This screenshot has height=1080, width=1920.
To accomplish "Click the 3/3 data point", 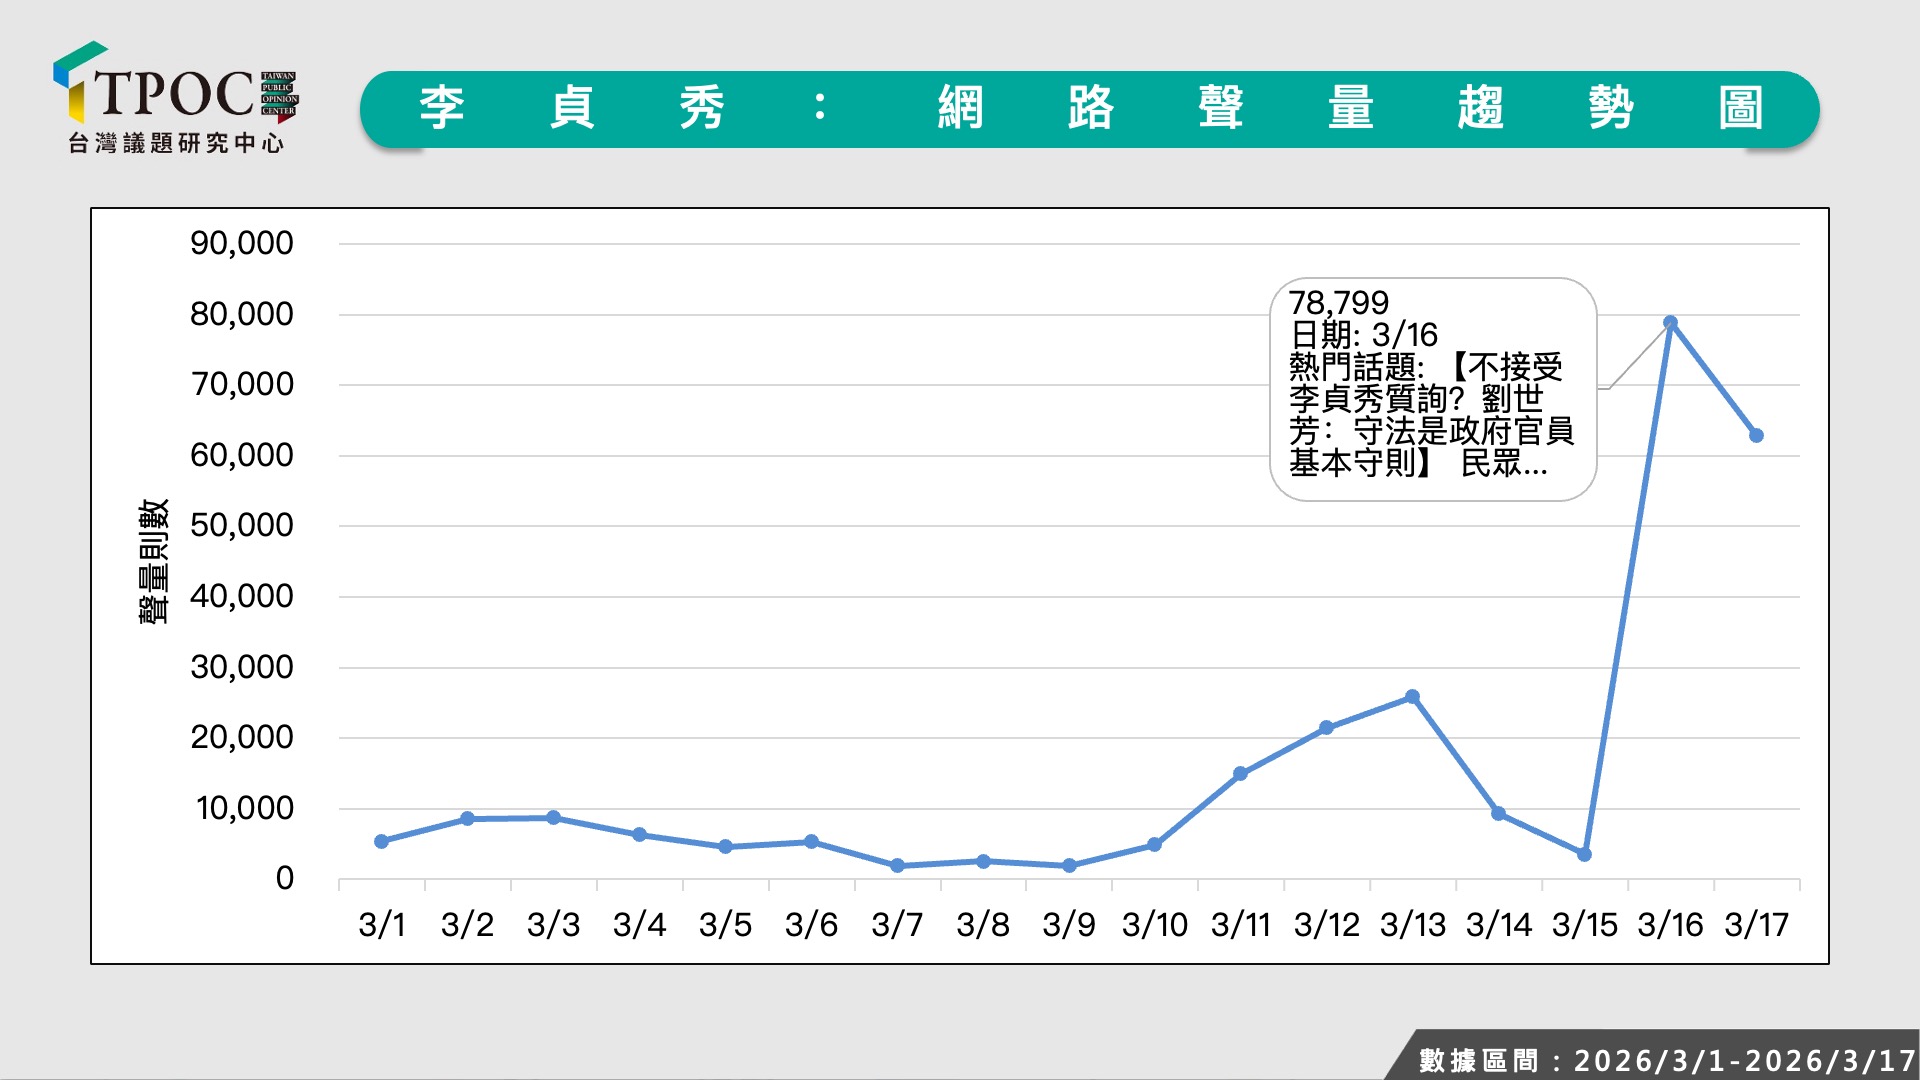I will tap(553, 818).
